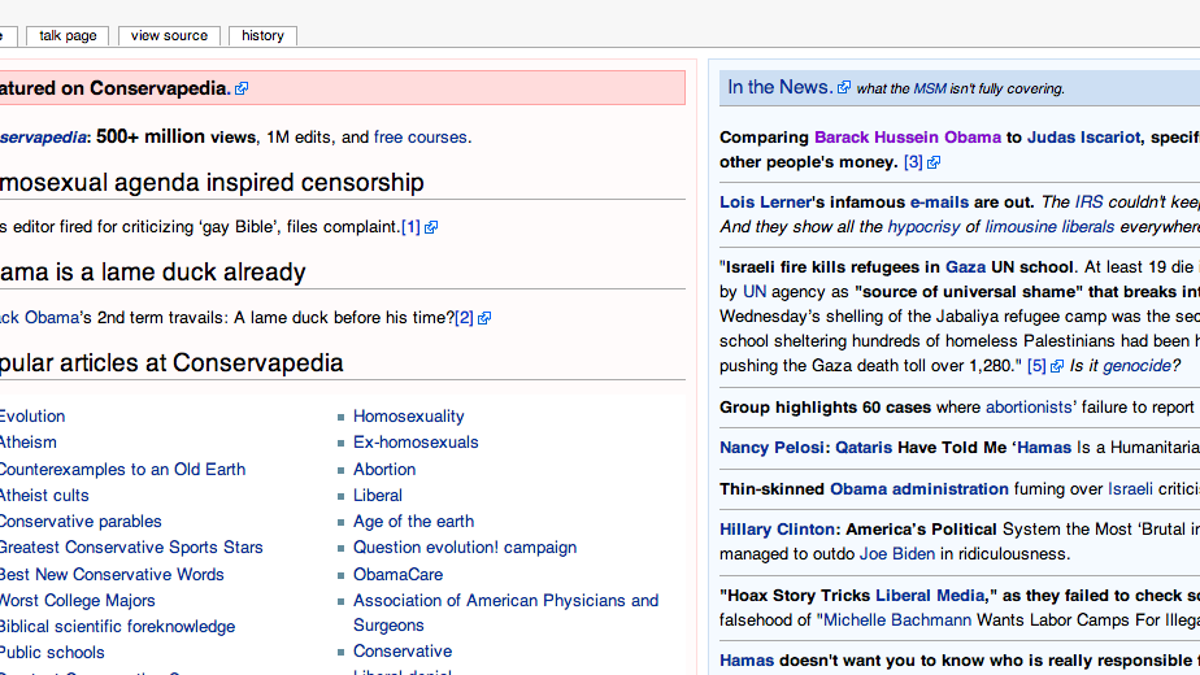1200x675 pixels.
Task: Open the IRS link
Action: 1089,202
